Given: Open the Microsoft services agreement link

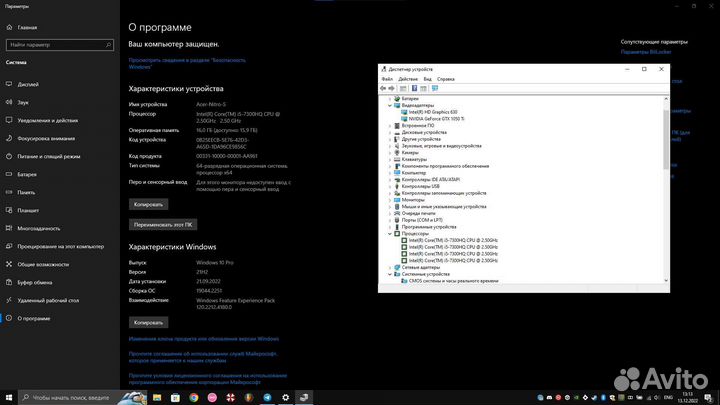Looking at the screenshot, I should coord(203,357).
